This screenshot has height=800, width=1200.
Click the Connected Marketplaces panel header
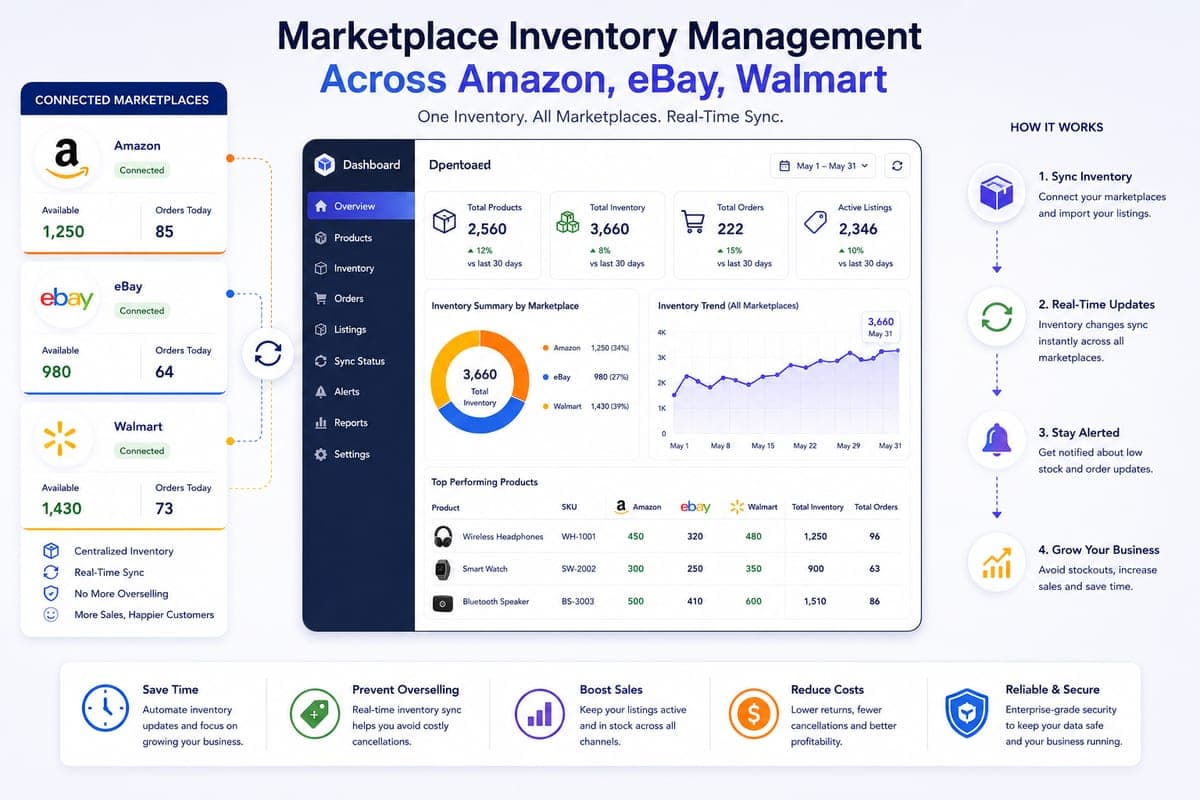pos(123,100)
